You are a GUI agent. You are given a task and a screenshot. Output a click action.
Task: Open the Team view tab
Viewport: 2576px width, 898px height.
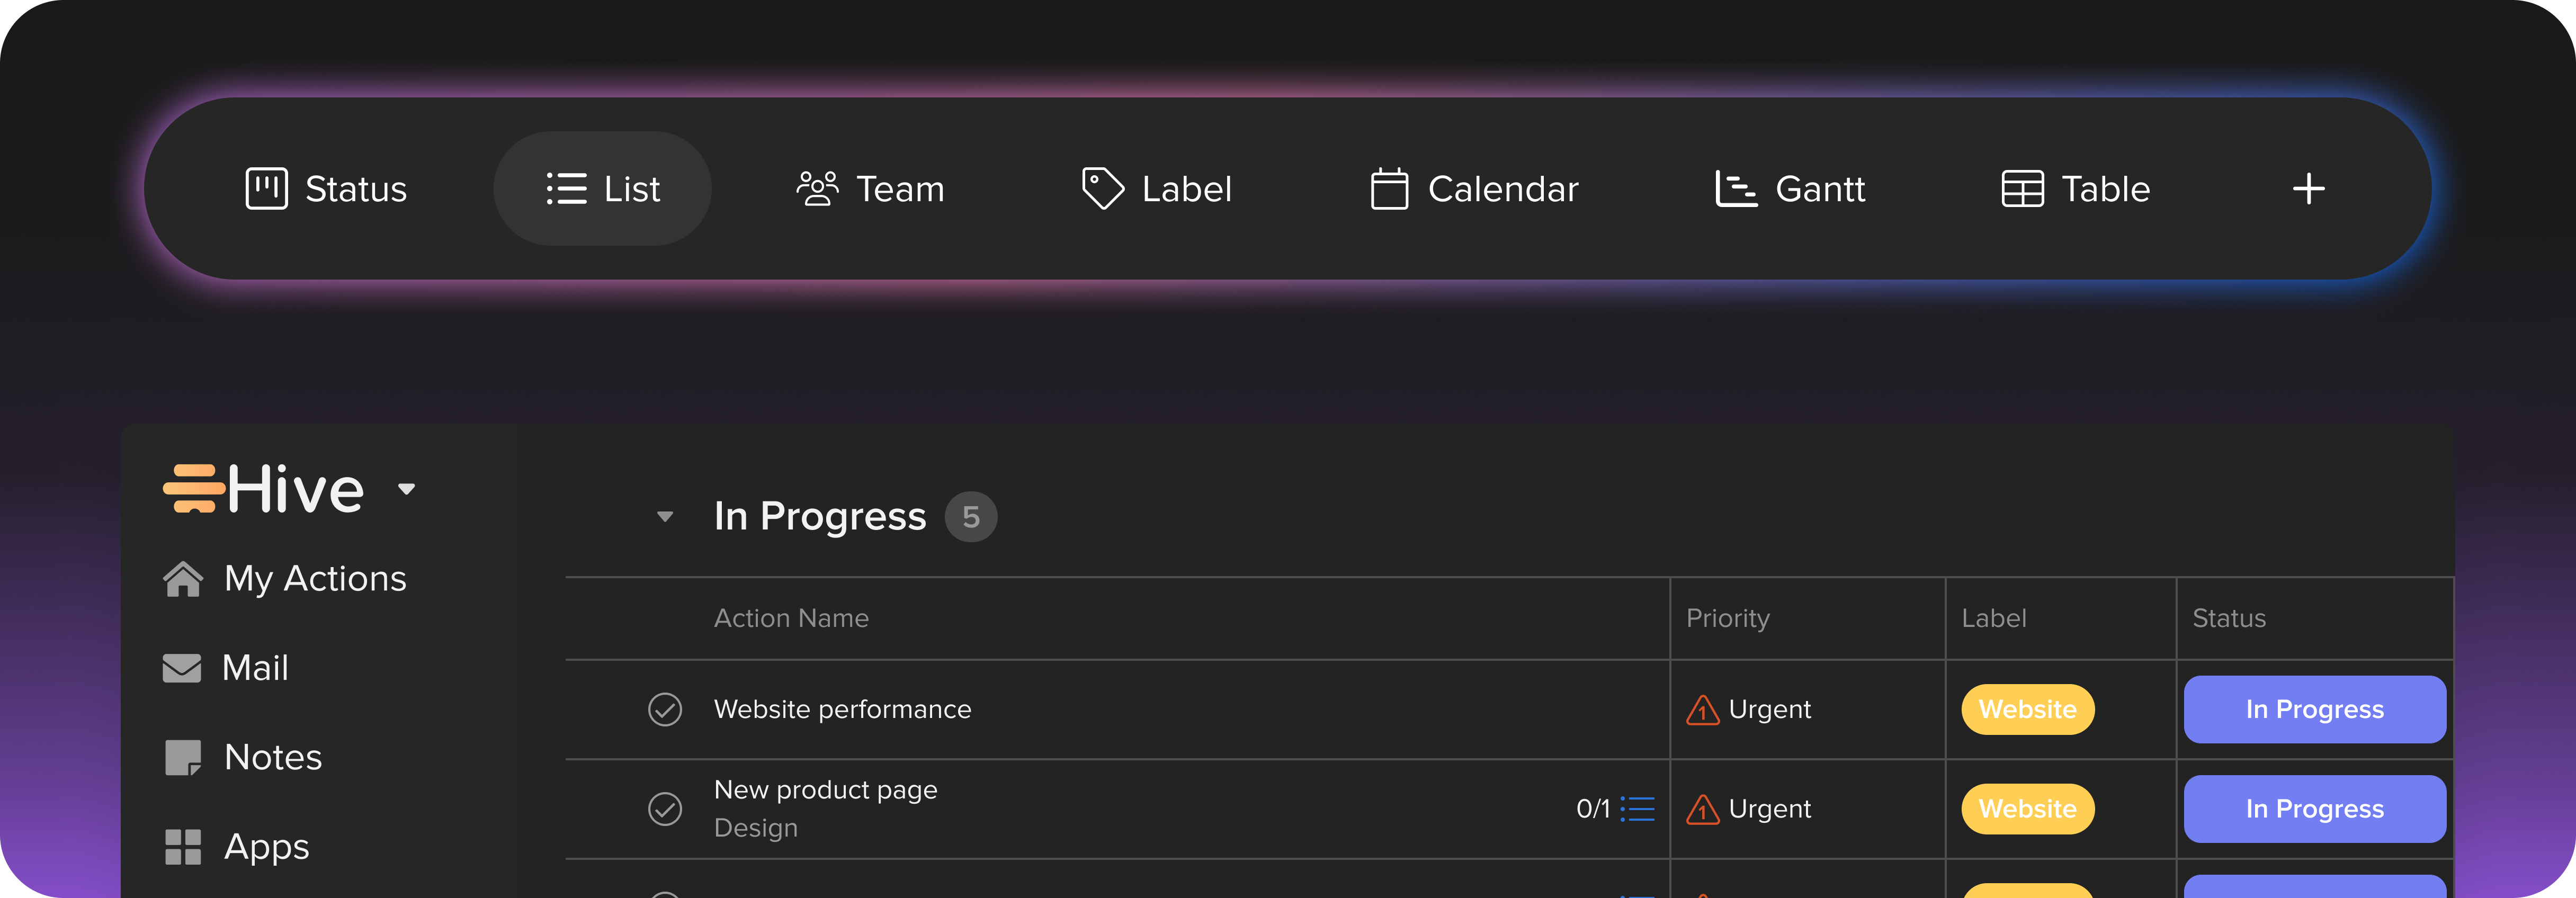[x=870, y=189]
